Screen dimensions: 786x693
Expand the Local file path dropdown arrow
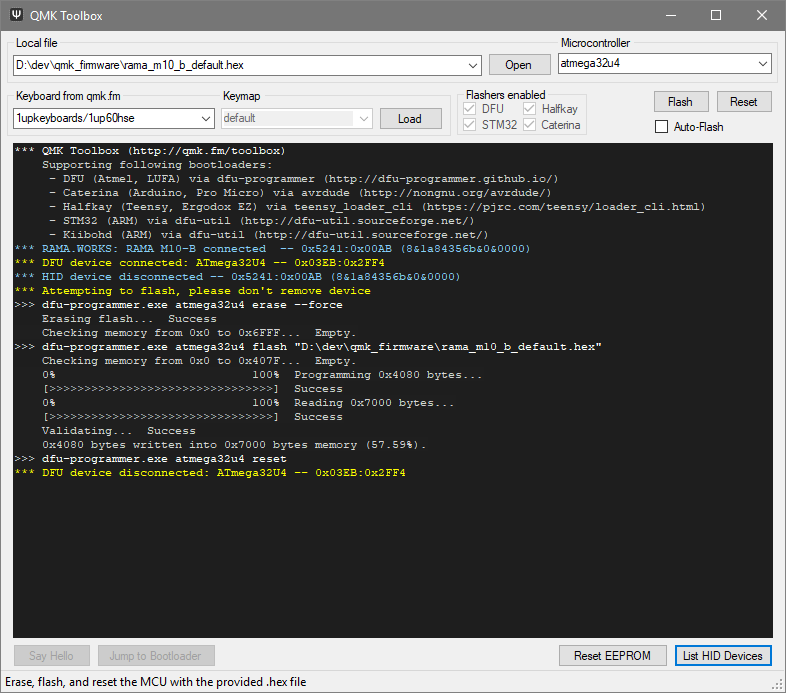click(x=472, y=66)
